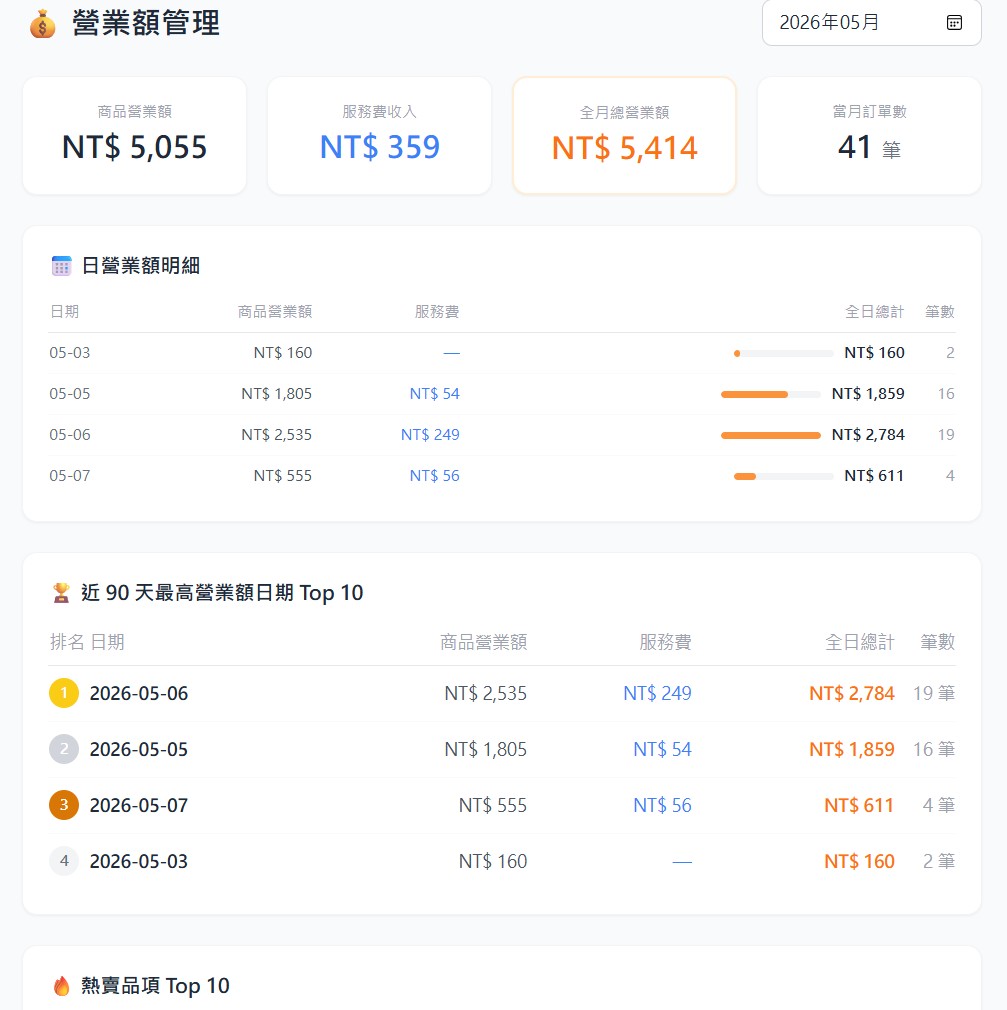Click NT$ 2,535 in the ranking table
1007x1010 pixels.
pos(486,693)
